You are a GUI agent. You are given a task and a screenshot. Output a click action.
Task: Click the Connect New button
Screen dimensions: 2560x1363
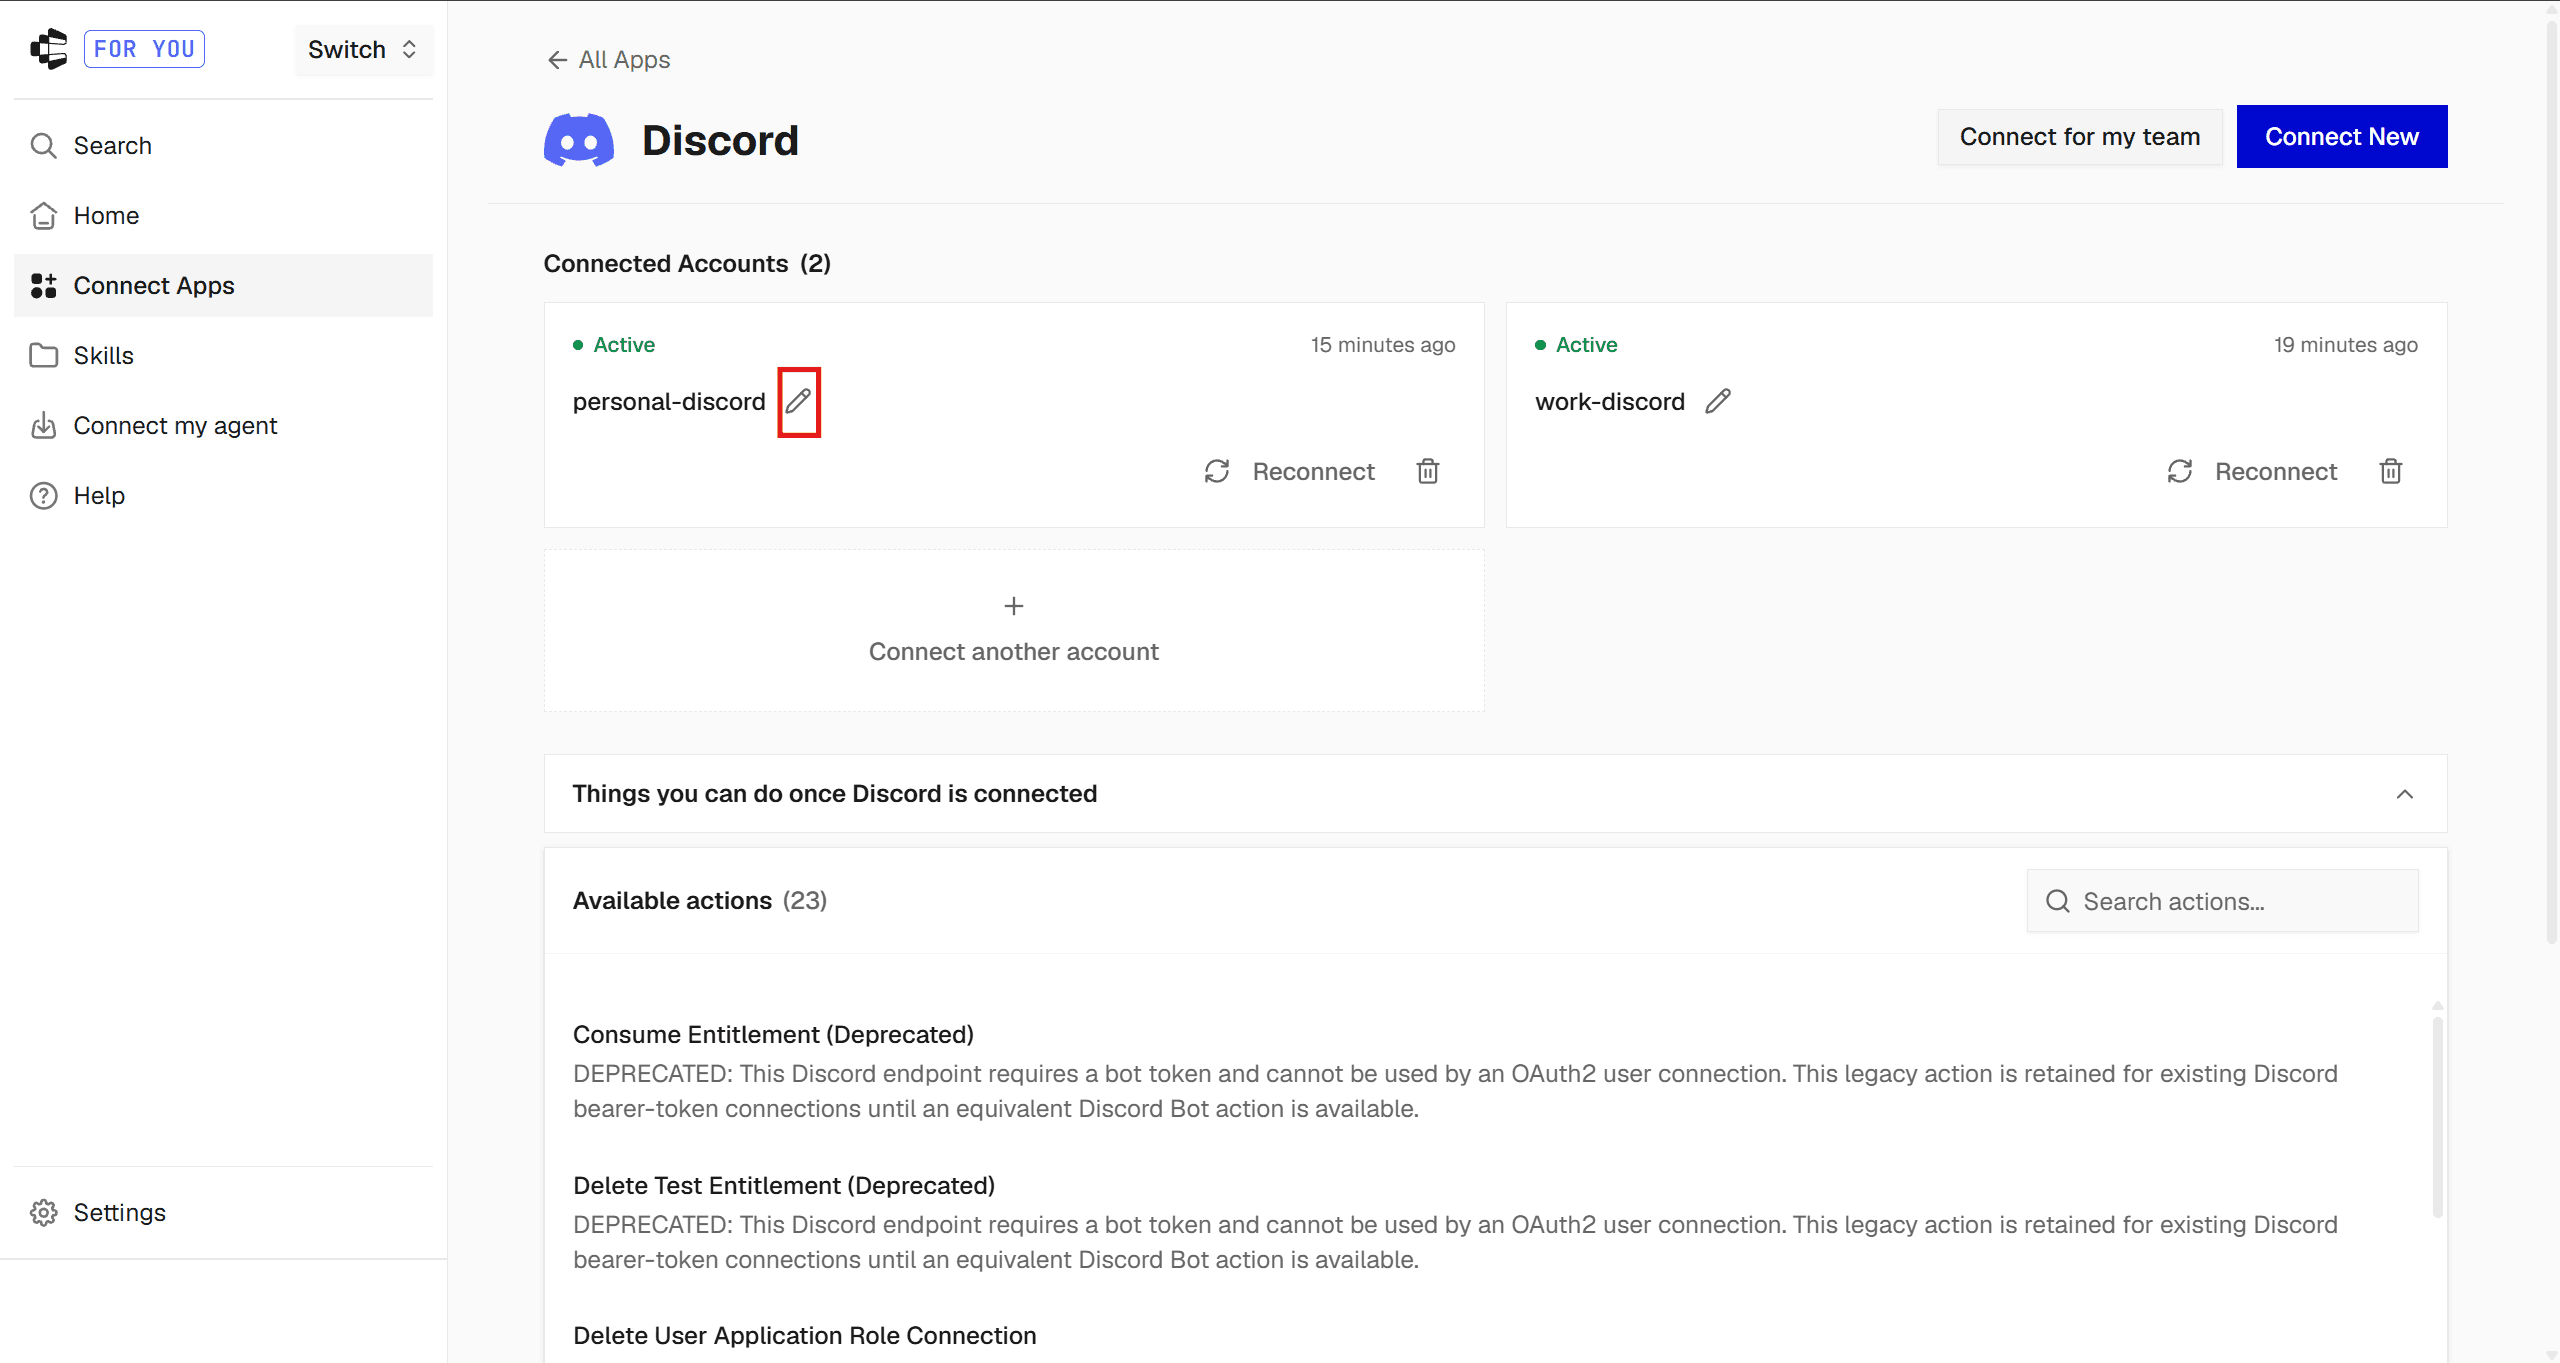(2341, 137)
